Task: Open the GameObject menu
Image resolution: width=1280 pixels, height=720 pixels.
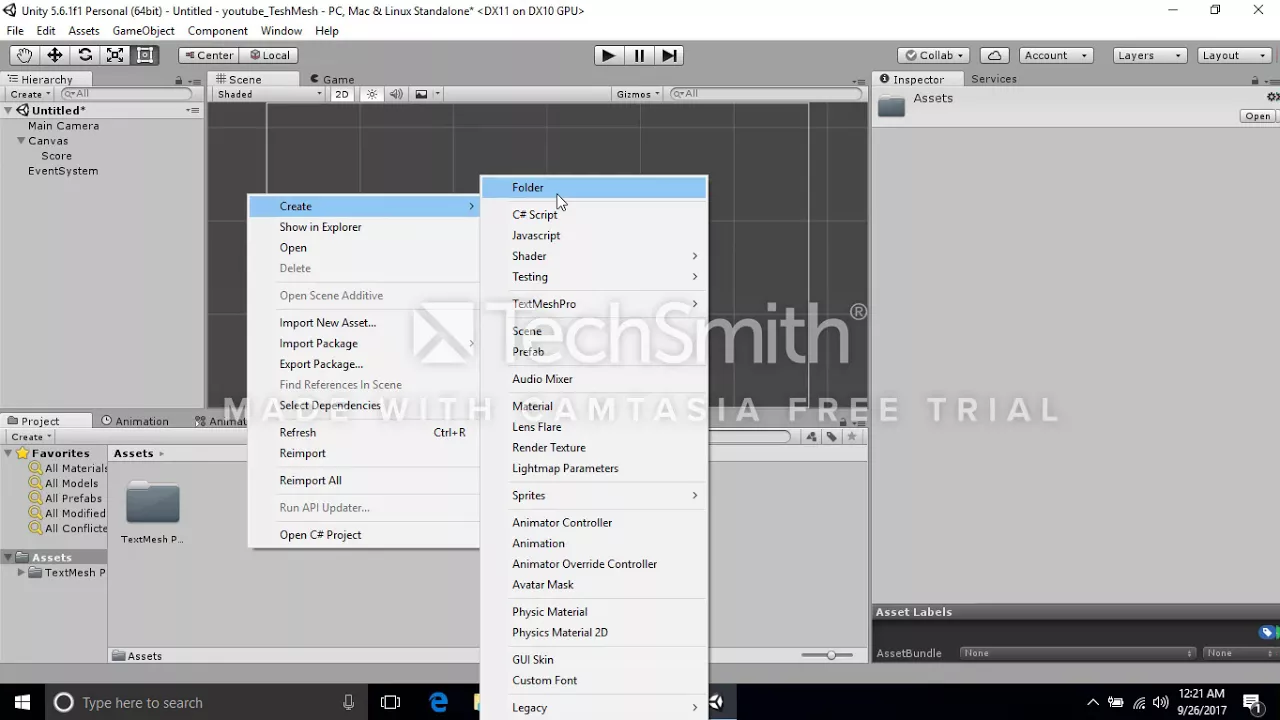Action: (x=143, y=31)
